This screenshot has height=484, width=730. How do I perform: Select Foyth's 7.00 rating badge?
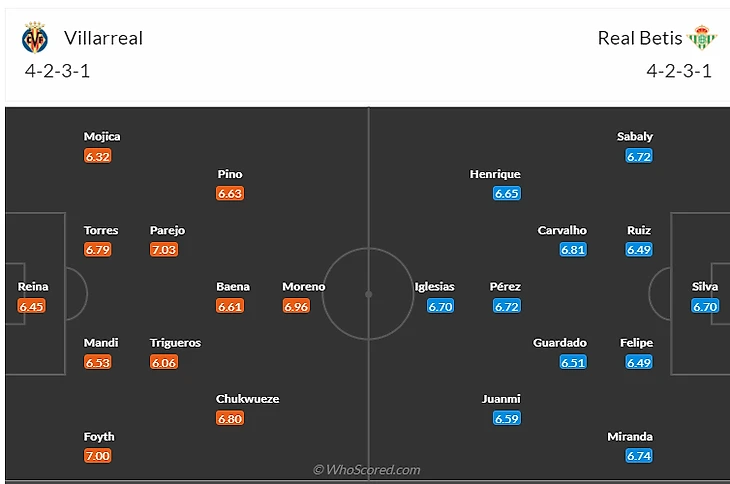pyautogui.click(x=97, y=456)
